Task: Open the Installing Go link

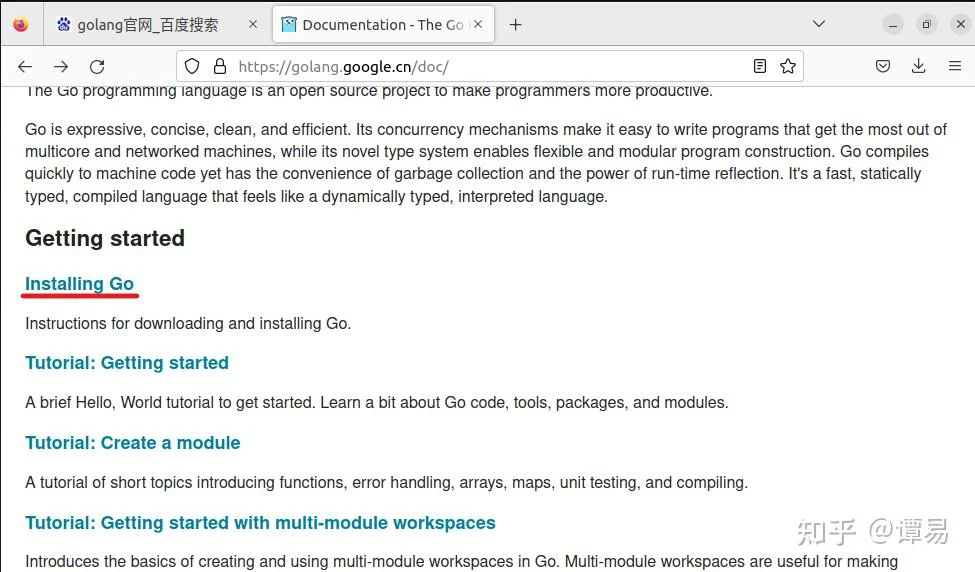Action: pyautogui.click(x=79, y=284)
